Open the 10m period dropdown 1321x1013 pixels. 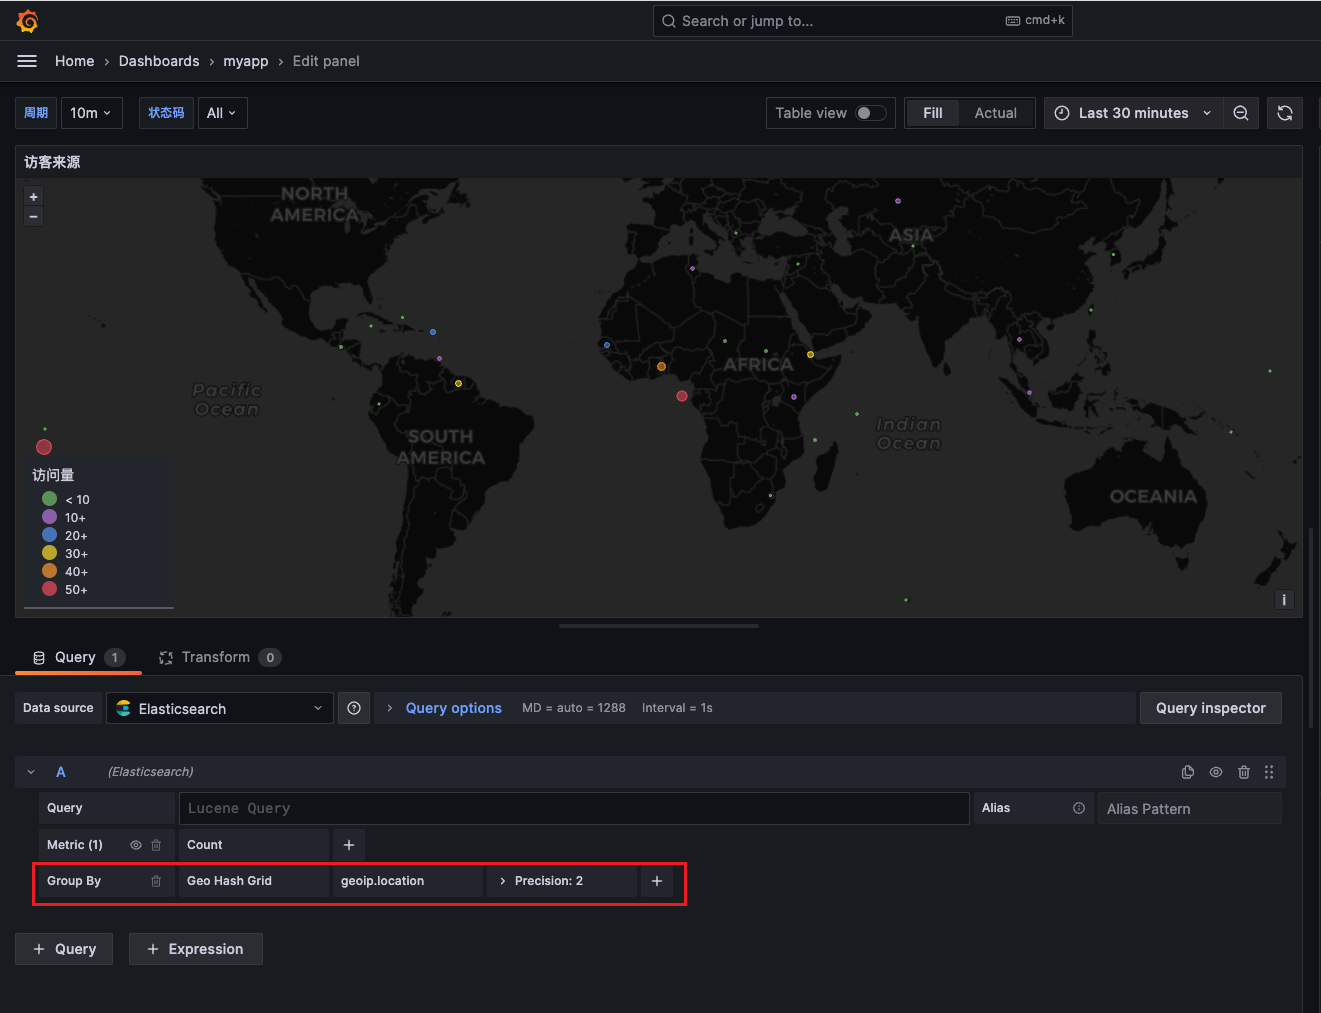(x=91, y=113)
